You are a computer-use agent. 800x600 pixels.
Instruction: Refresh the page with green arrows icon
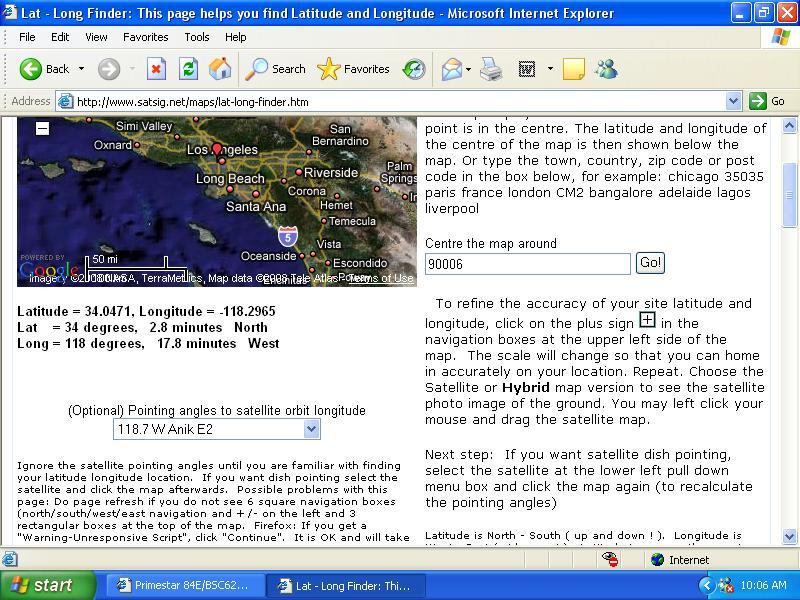coord(188,69)
